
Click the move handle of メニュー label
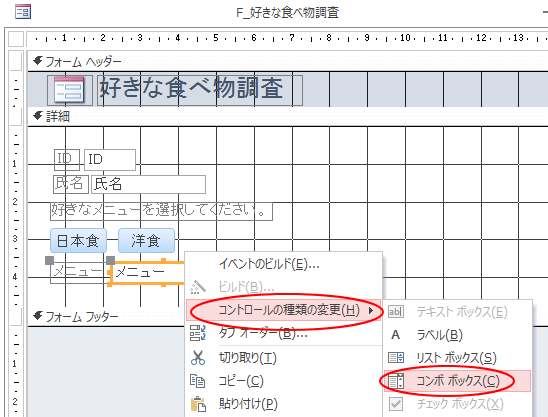[x=50, y=260]
